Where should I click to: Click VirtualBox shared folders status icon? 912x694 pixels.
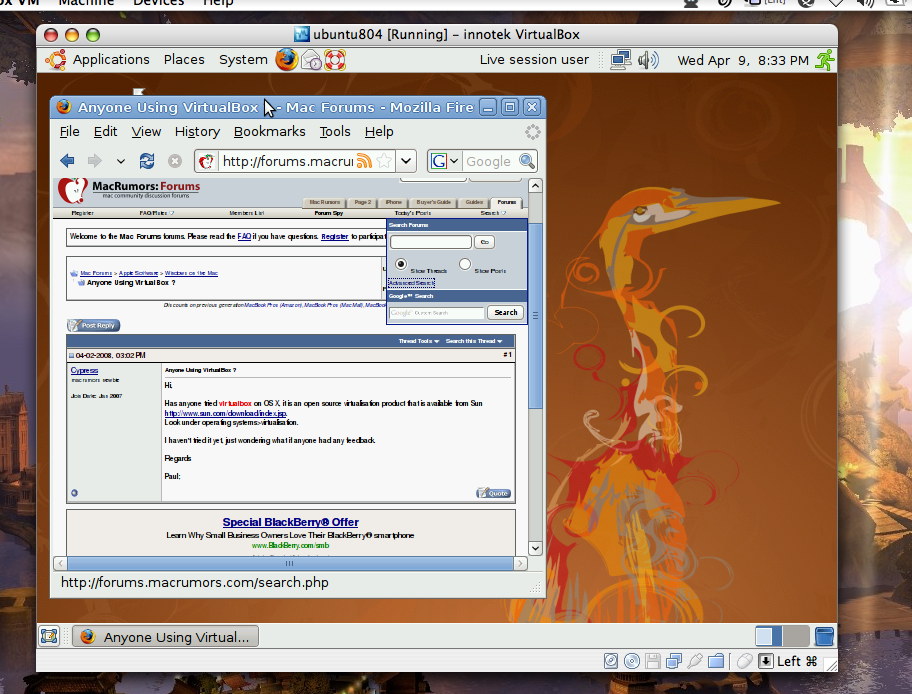click(x=716, y=661)
